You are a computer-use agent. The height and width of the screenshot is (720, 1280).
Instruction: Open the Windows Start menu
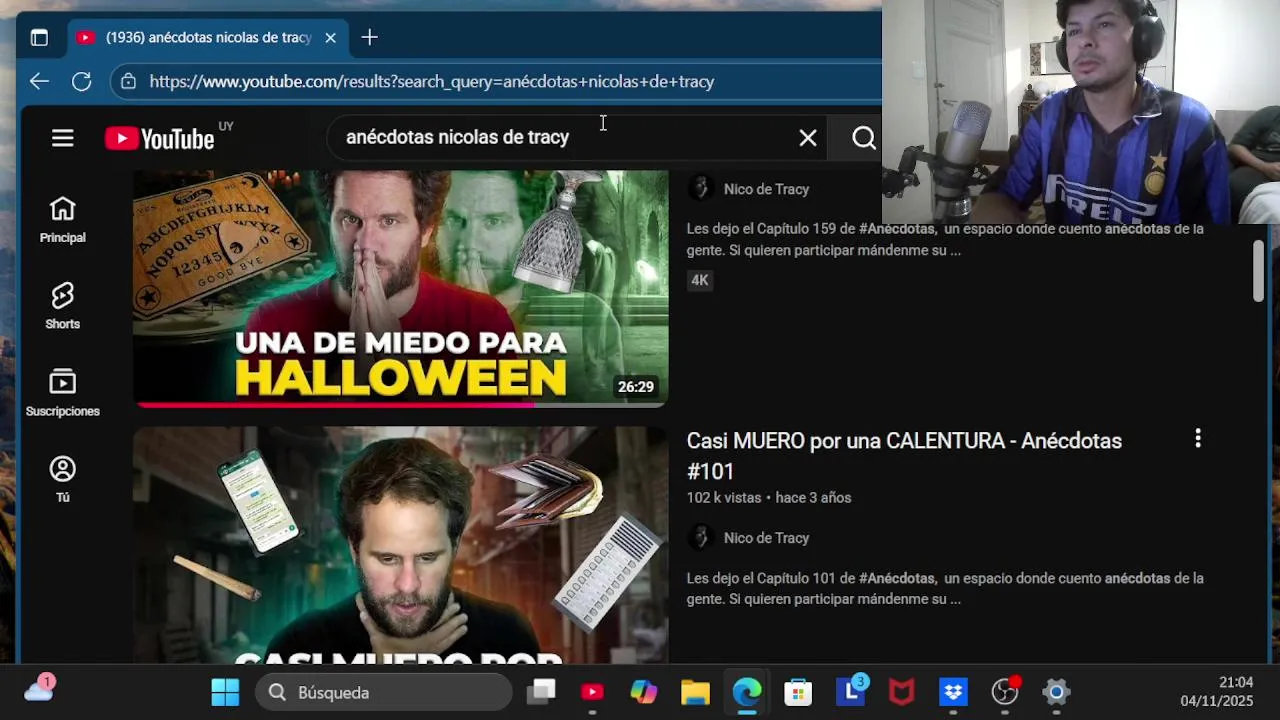click(225, 692)
